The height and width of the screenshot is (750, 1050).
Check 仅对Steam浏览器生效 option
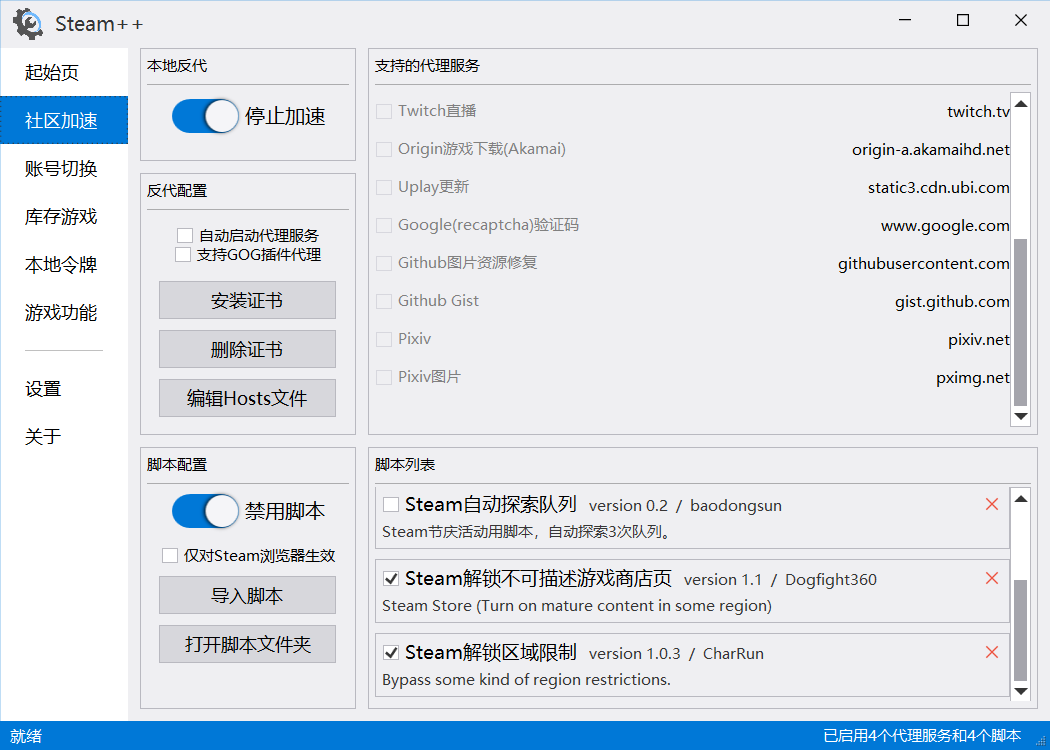pyautogui.click(x=170, y=555)
